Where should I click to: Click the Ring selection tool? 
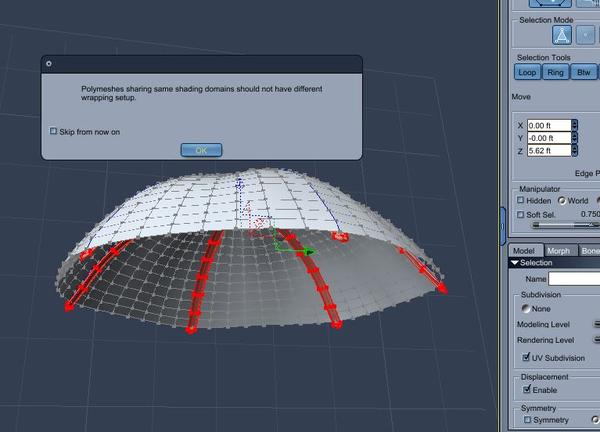tap(555, 72)
